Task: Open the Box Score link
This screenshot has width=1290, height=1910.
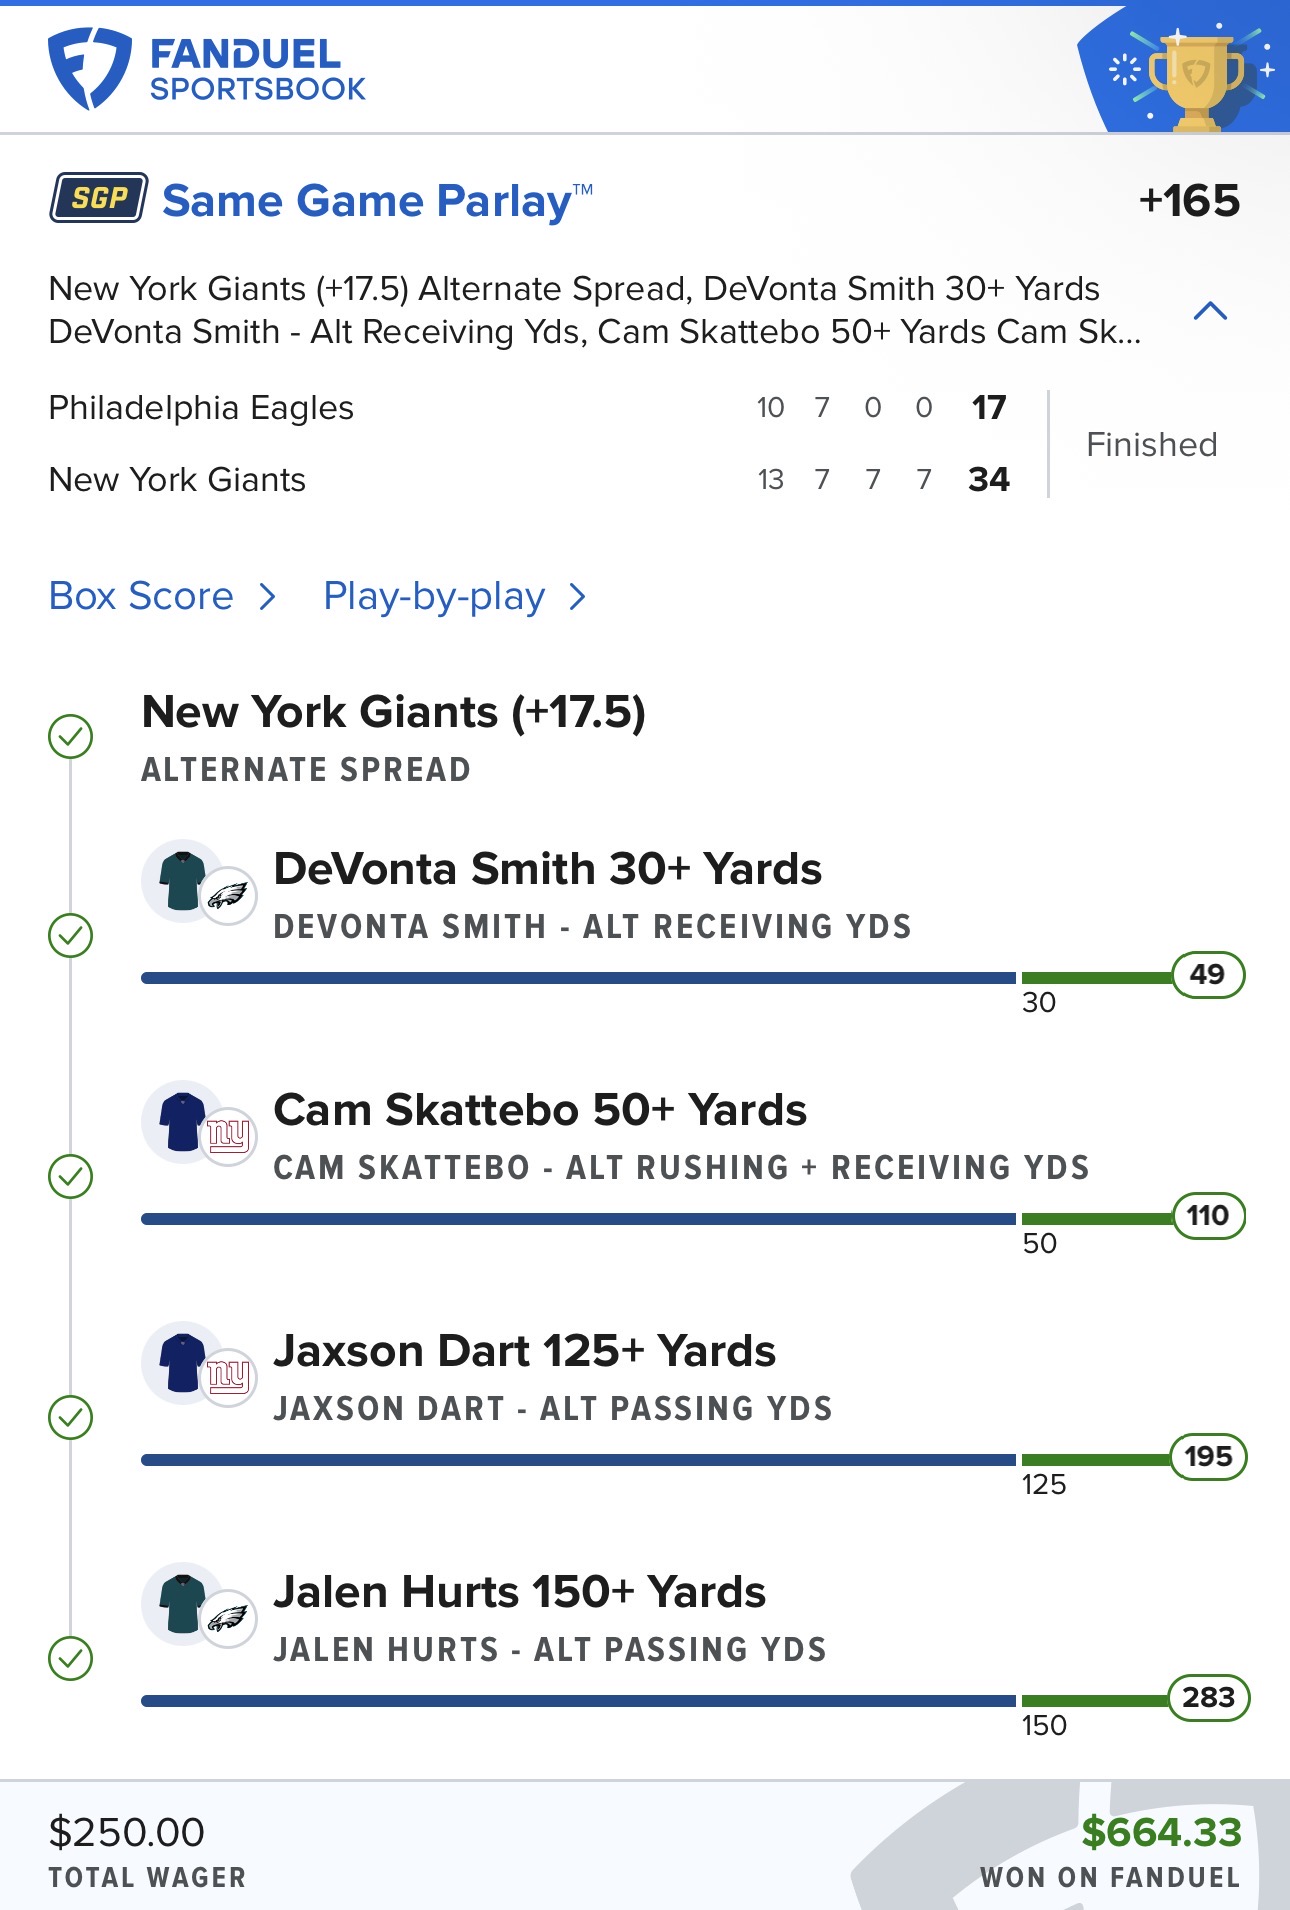Action: tap(141, 596)
